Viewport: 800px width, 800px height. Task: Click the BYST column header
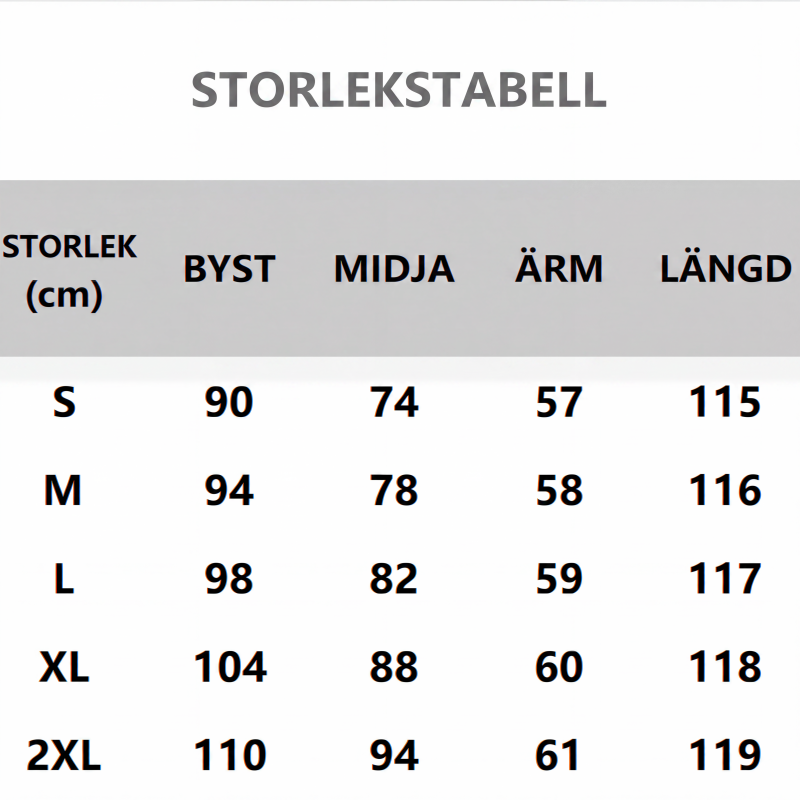229,269
